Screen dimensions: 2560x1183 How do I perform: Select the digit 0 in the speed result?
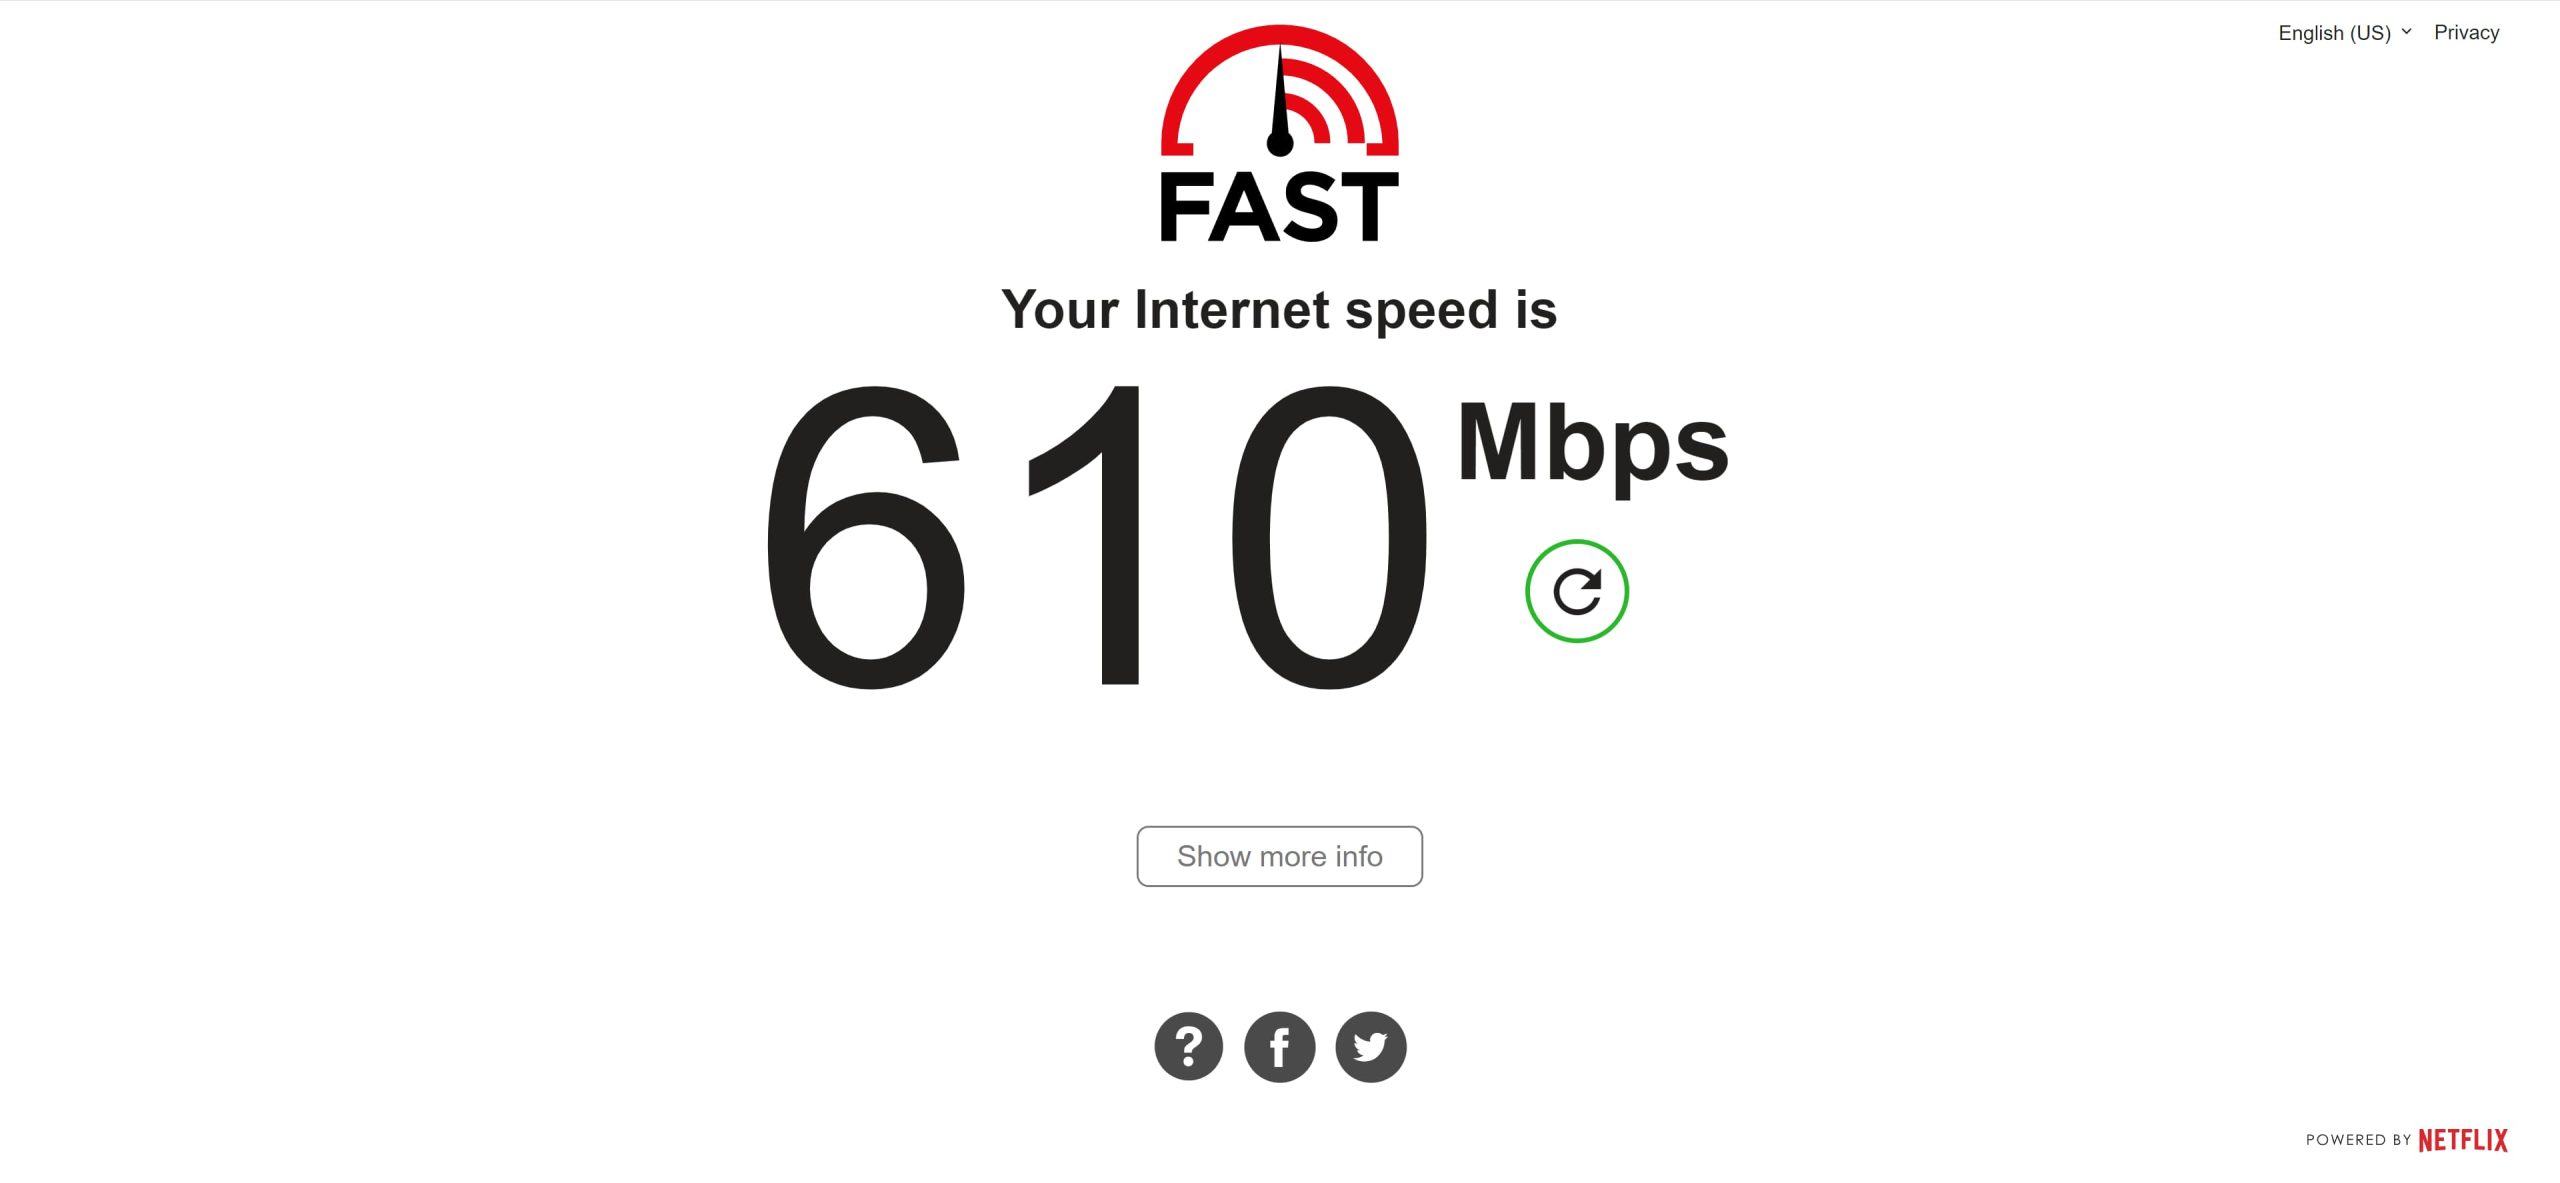pos(1330,537)
